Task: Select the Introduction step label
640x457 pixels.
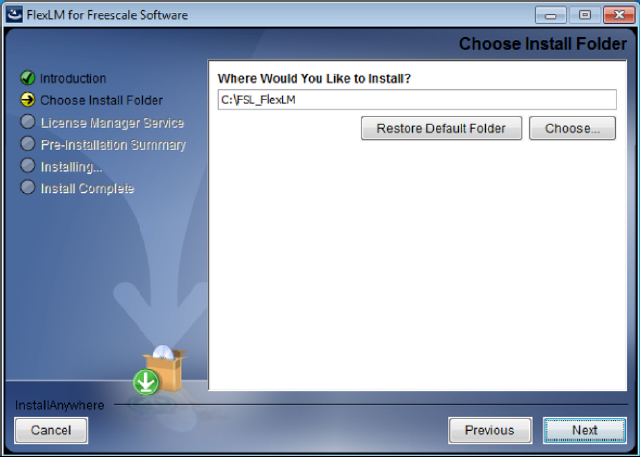Action: tap(73, 78)
